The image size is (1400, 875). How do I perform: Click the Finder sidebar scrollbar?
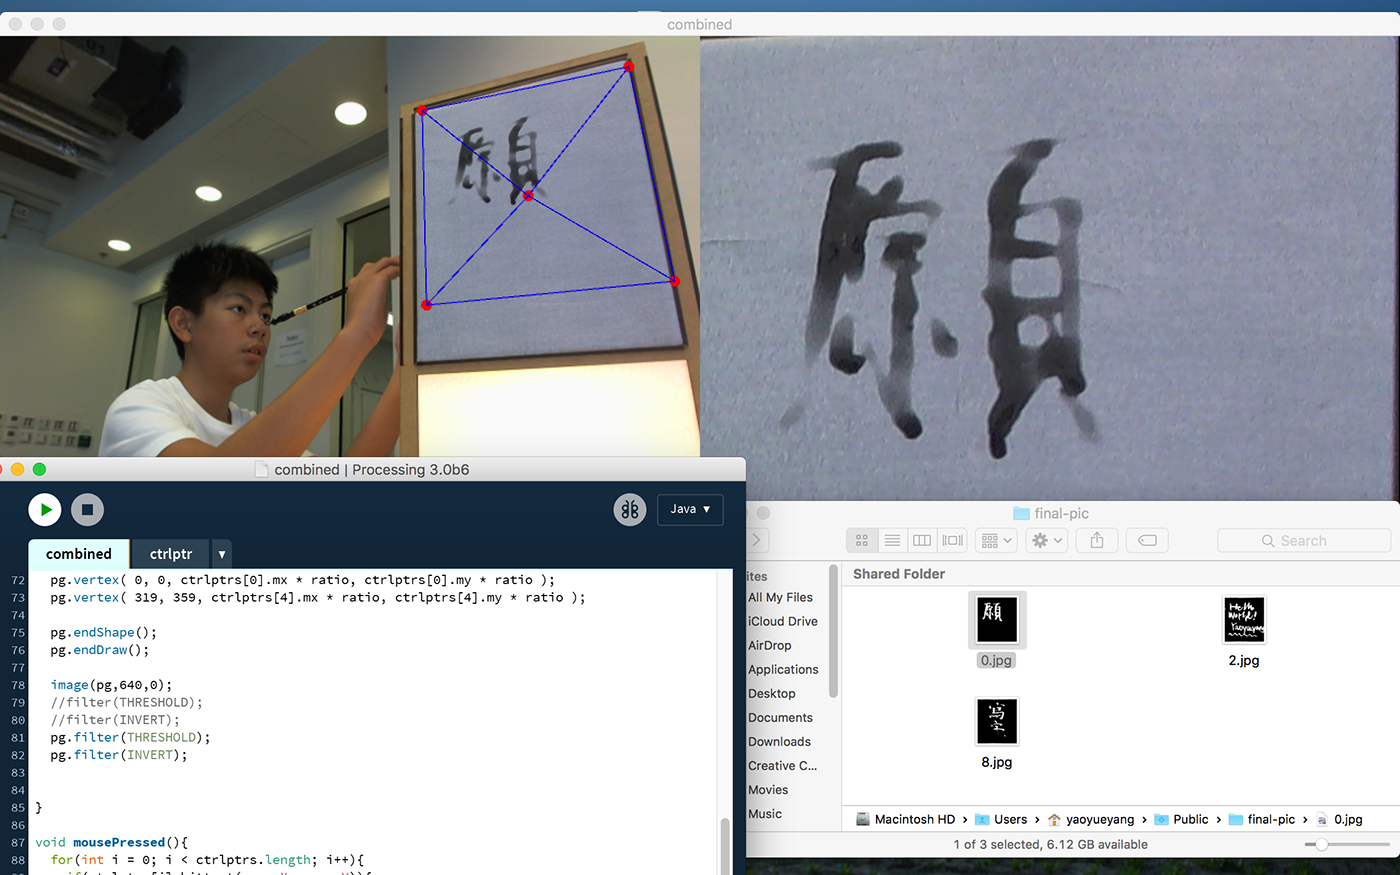833,632
